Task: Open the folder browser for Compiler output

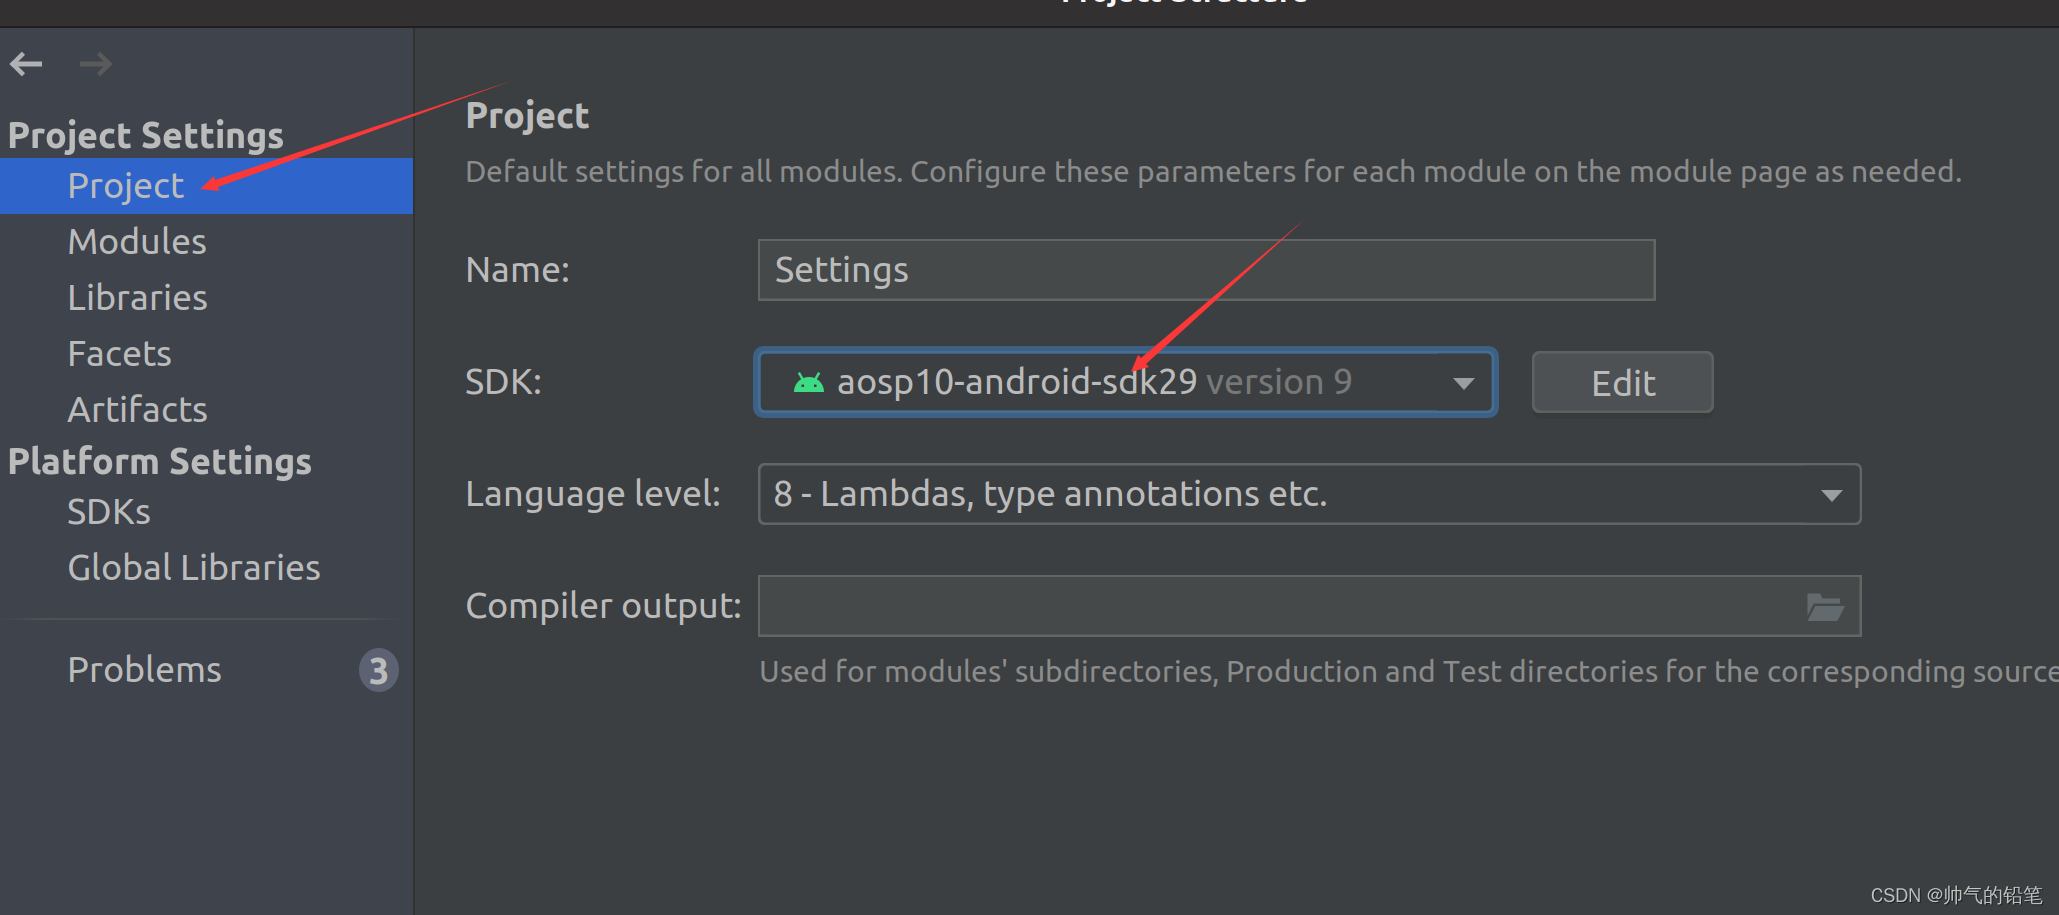Action: click(1825, 605)
